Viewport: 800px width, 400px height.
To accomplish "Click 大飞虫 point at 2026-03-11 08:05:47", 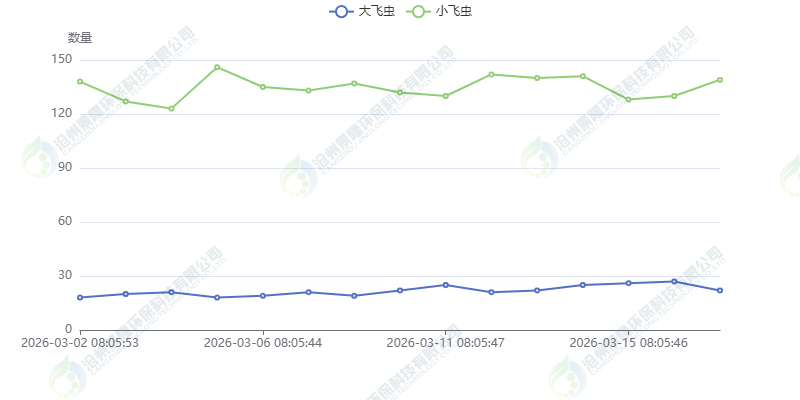I will (446, 285).
